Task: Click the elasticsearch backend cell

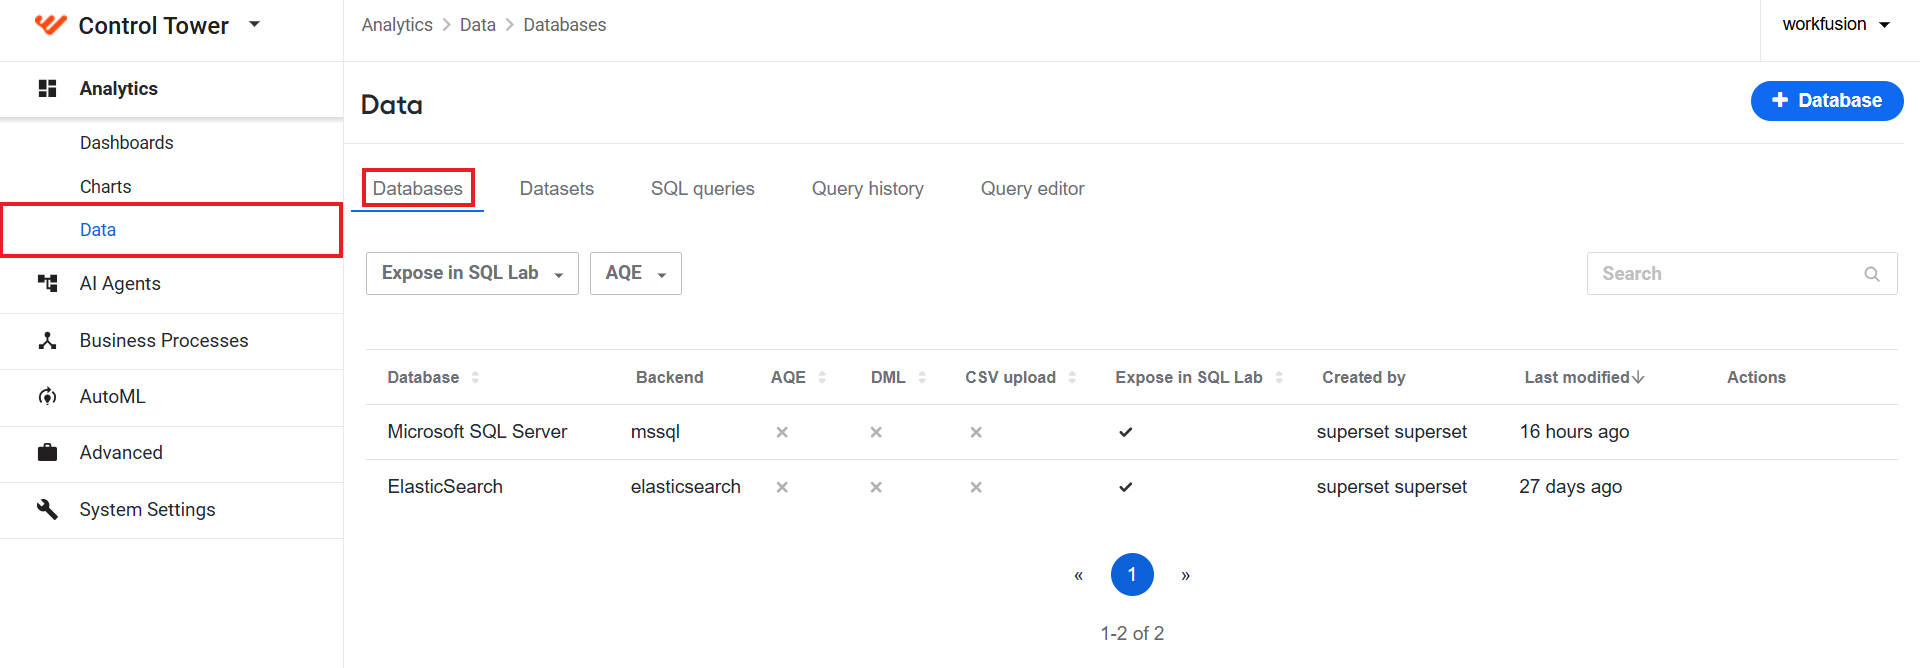Action: tap(686, 487)
